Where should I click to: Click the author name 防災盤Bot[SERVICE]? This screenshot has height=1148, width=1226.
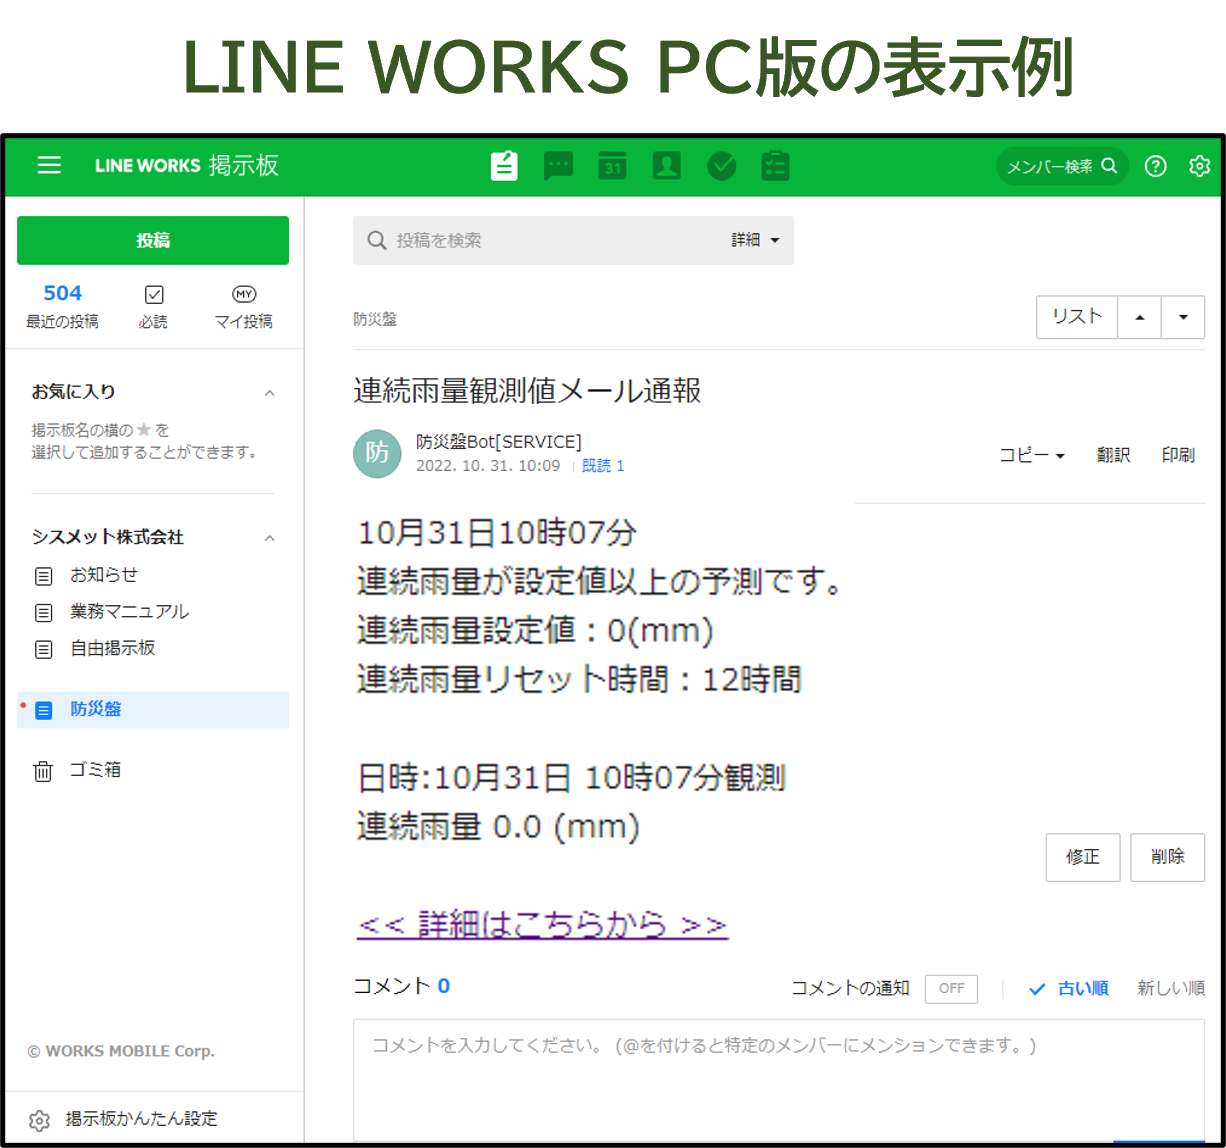point(499,442)
